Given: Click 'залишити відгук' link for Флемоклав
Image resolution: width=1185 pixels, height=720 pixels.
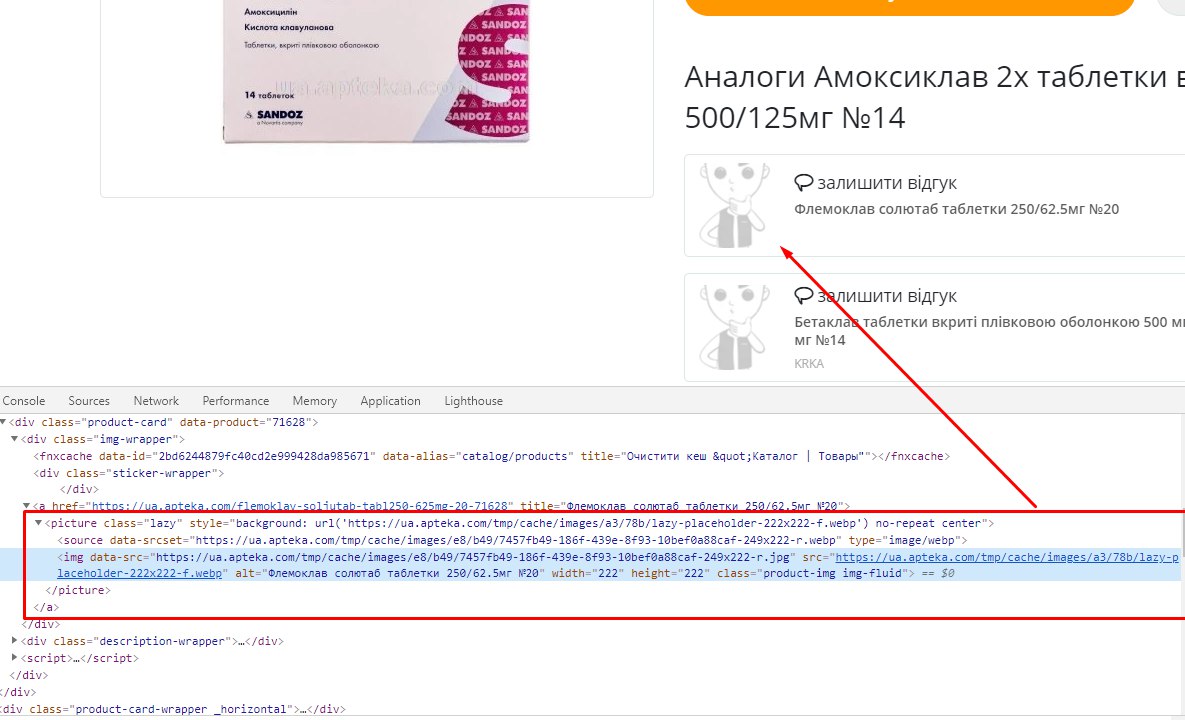Looking at the screenshot, I should click(886, 183).
